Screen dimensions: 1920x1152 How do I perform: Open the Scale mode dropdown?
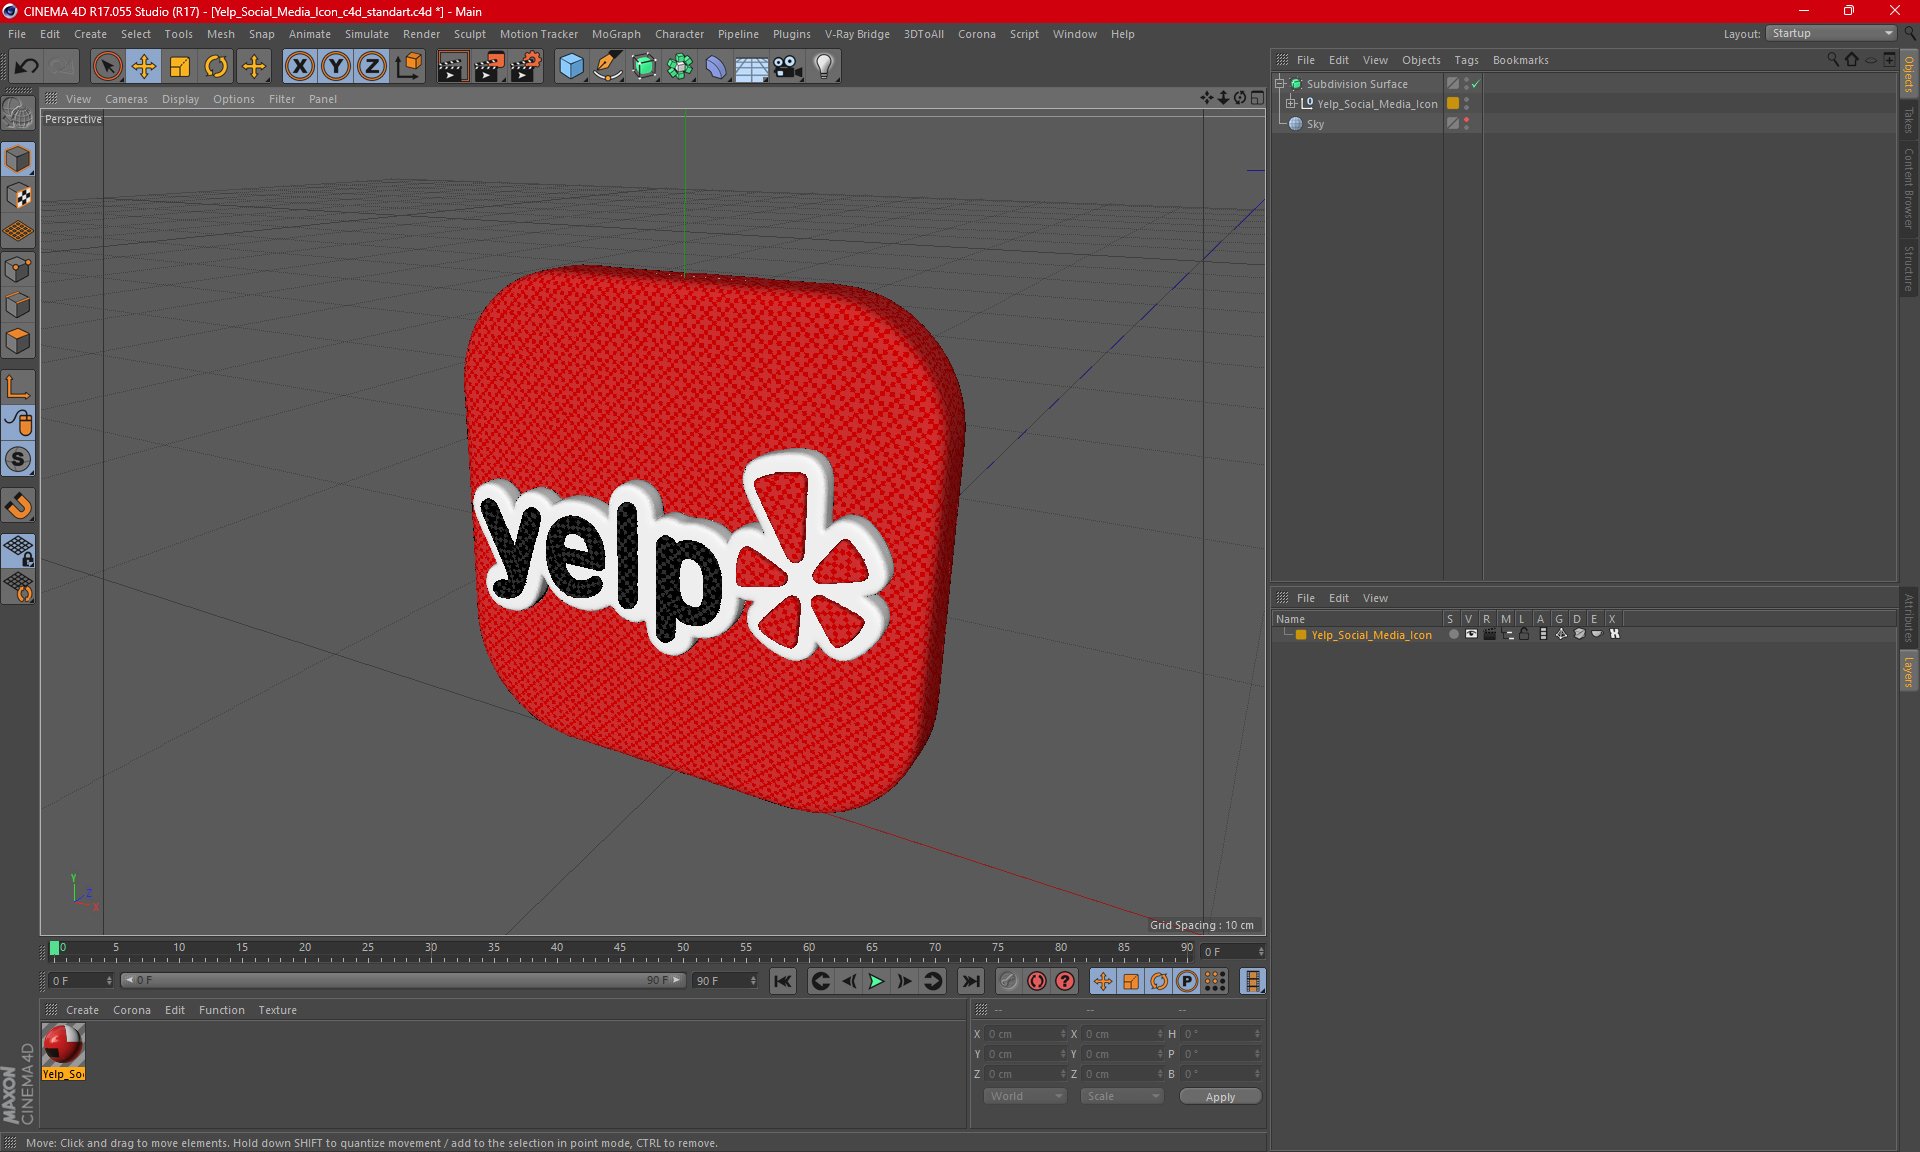pyautogui.click(x=1122, y=1096)
